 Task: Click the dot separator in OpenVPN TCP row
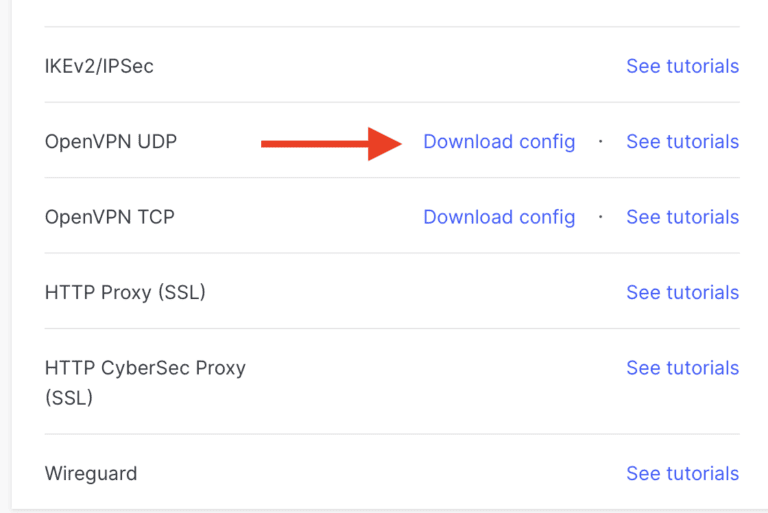(x=601, y=217)
